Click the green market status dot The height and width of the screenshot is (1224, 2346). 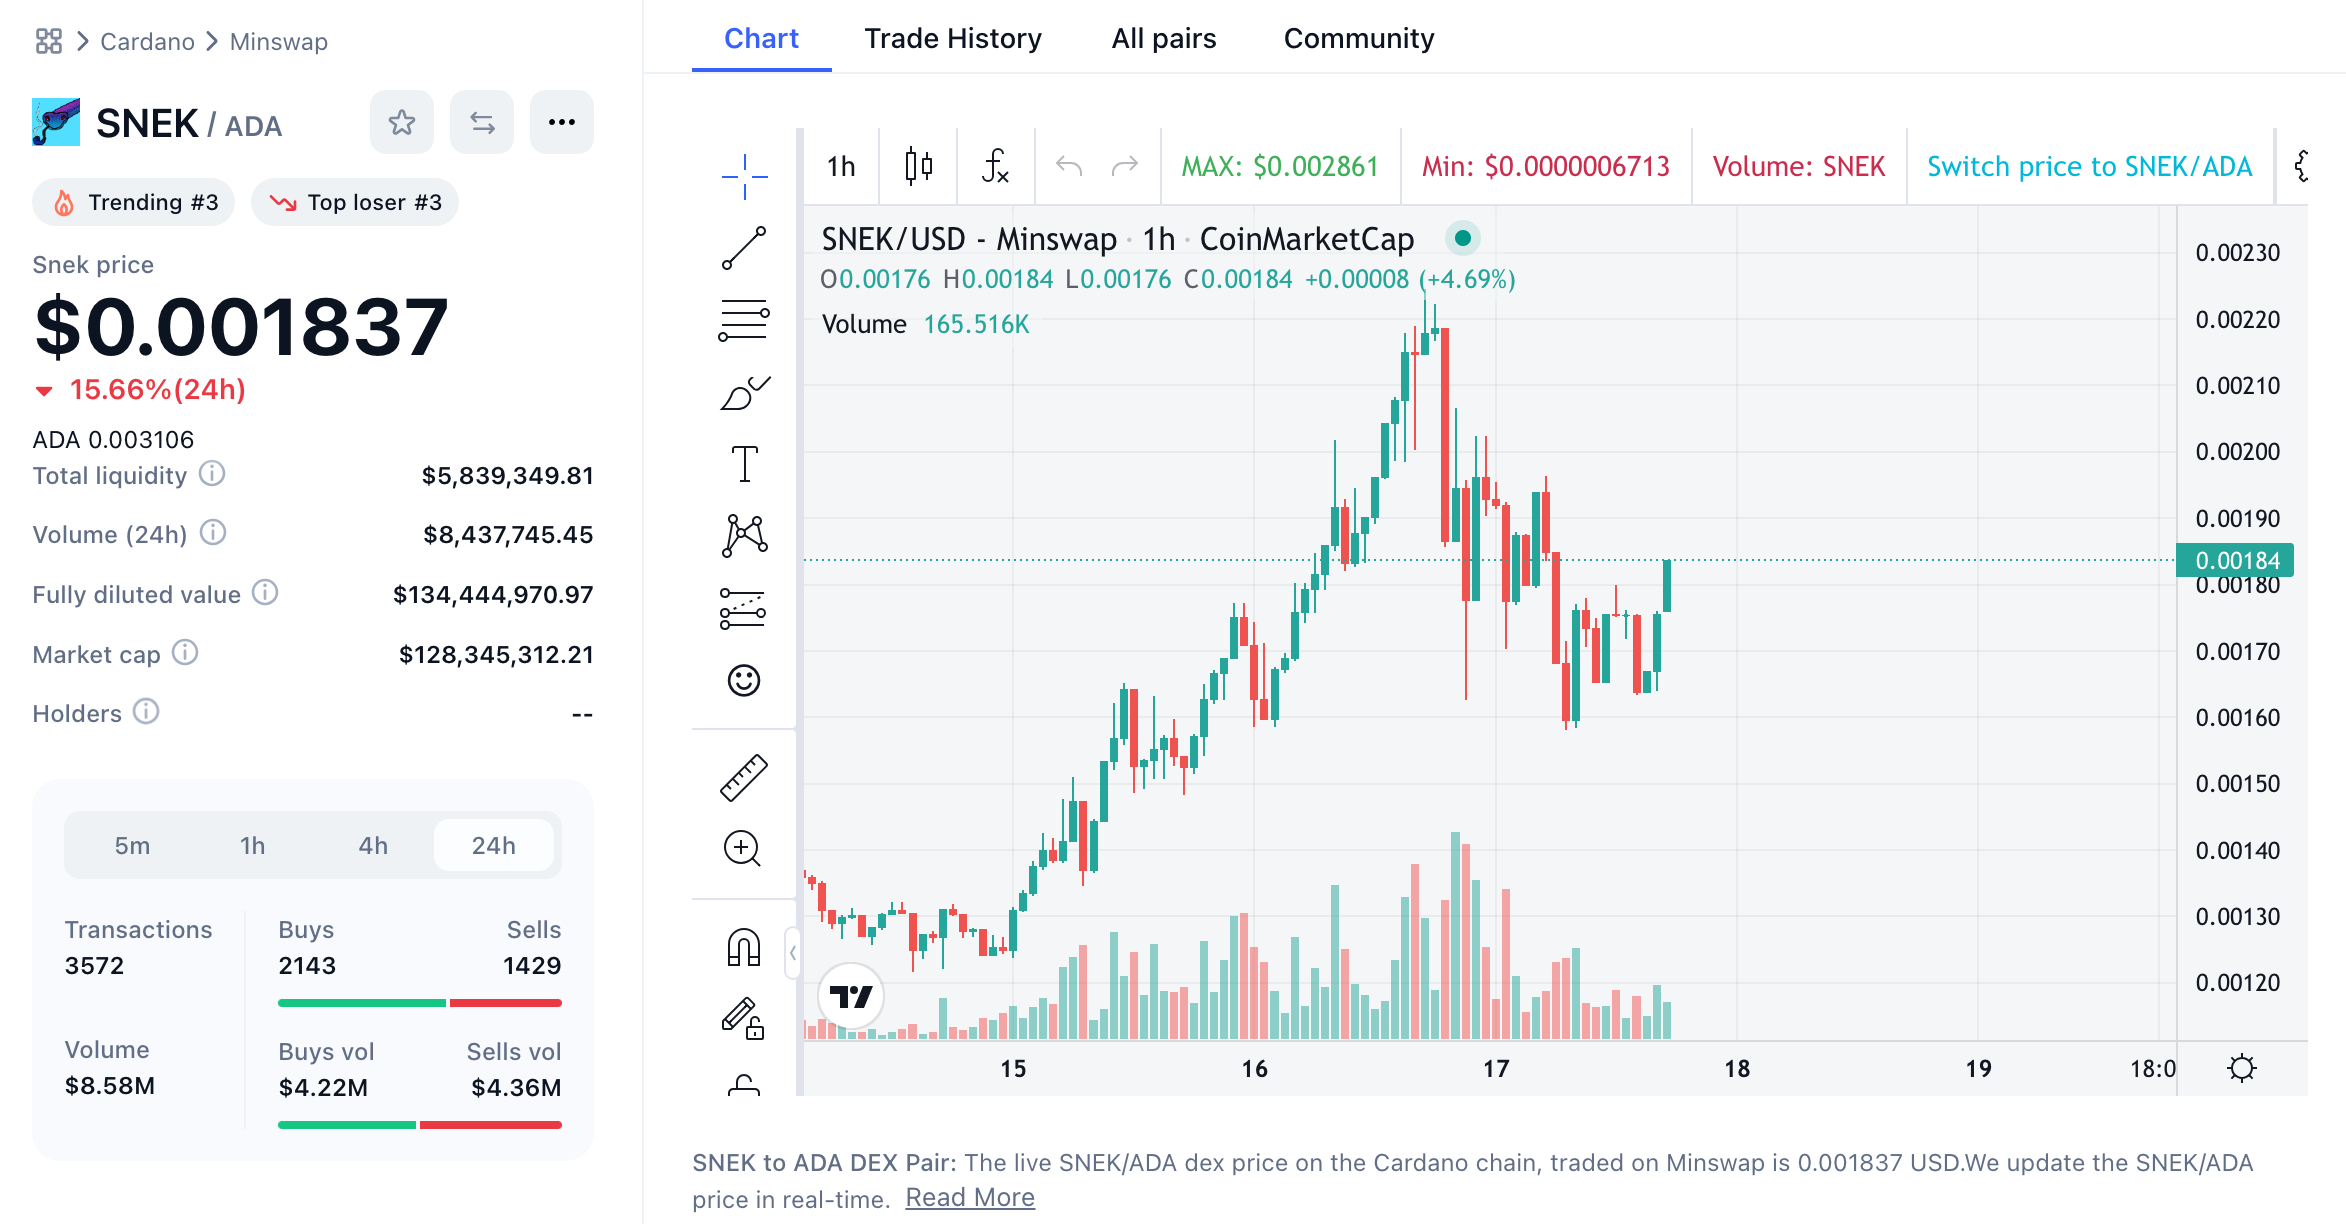pyautogui.click(x=1463, y=238)
